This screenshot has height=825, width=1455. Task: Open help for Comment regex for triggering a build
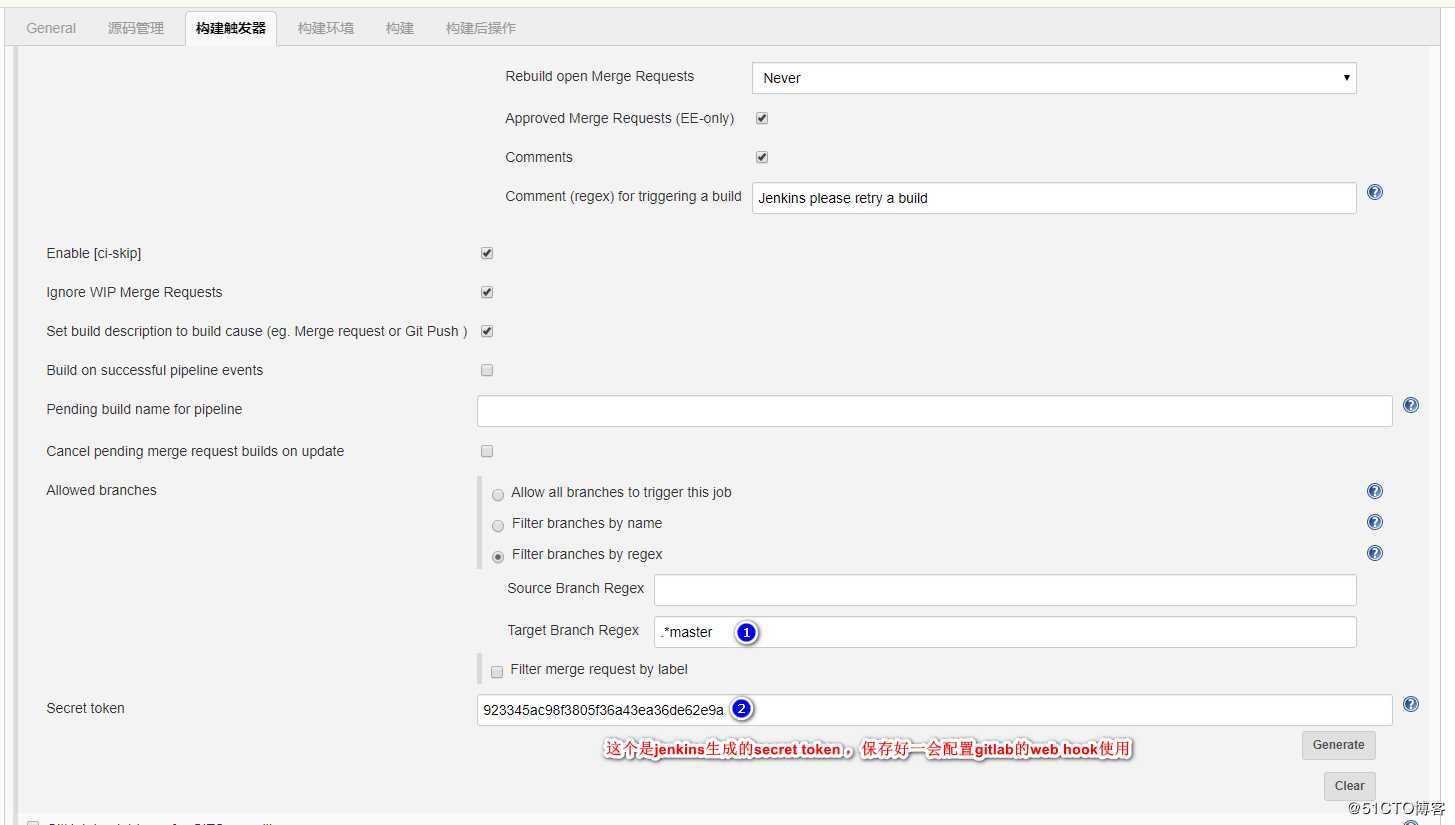coord(1375,192)
